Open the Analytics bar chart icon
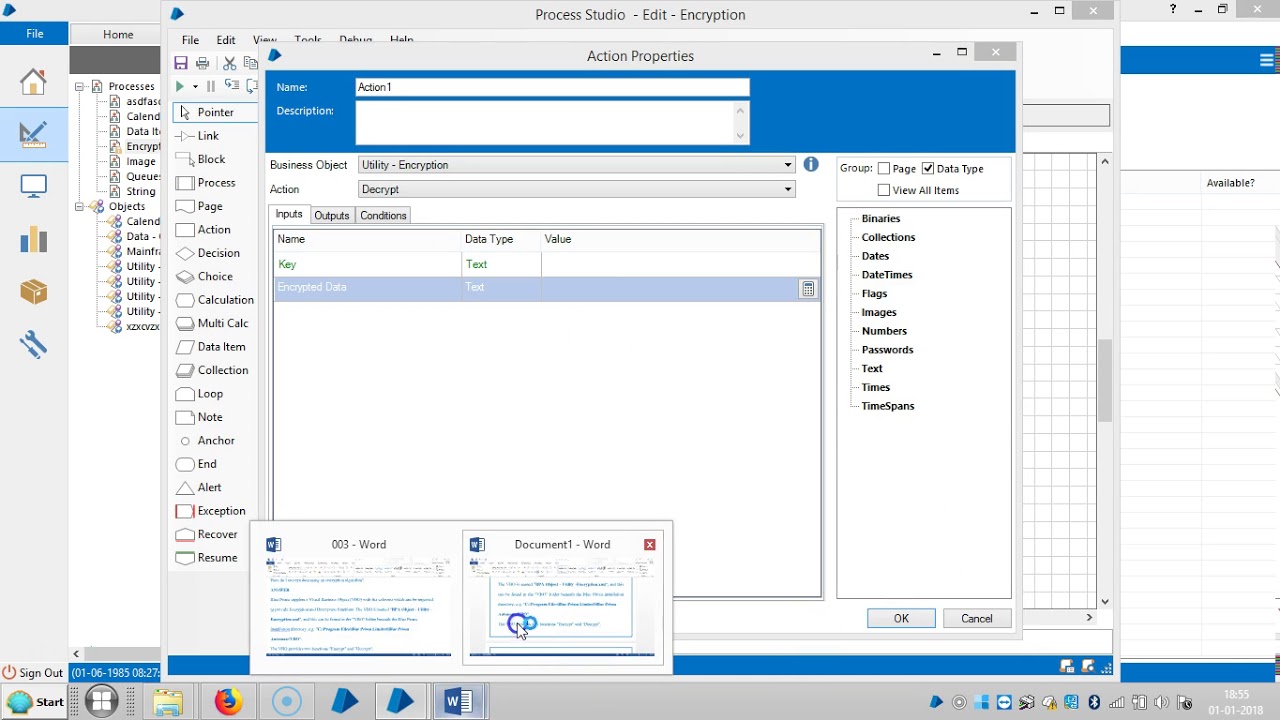This screenshot has width=1280, height=720. (x=33, y=239)
